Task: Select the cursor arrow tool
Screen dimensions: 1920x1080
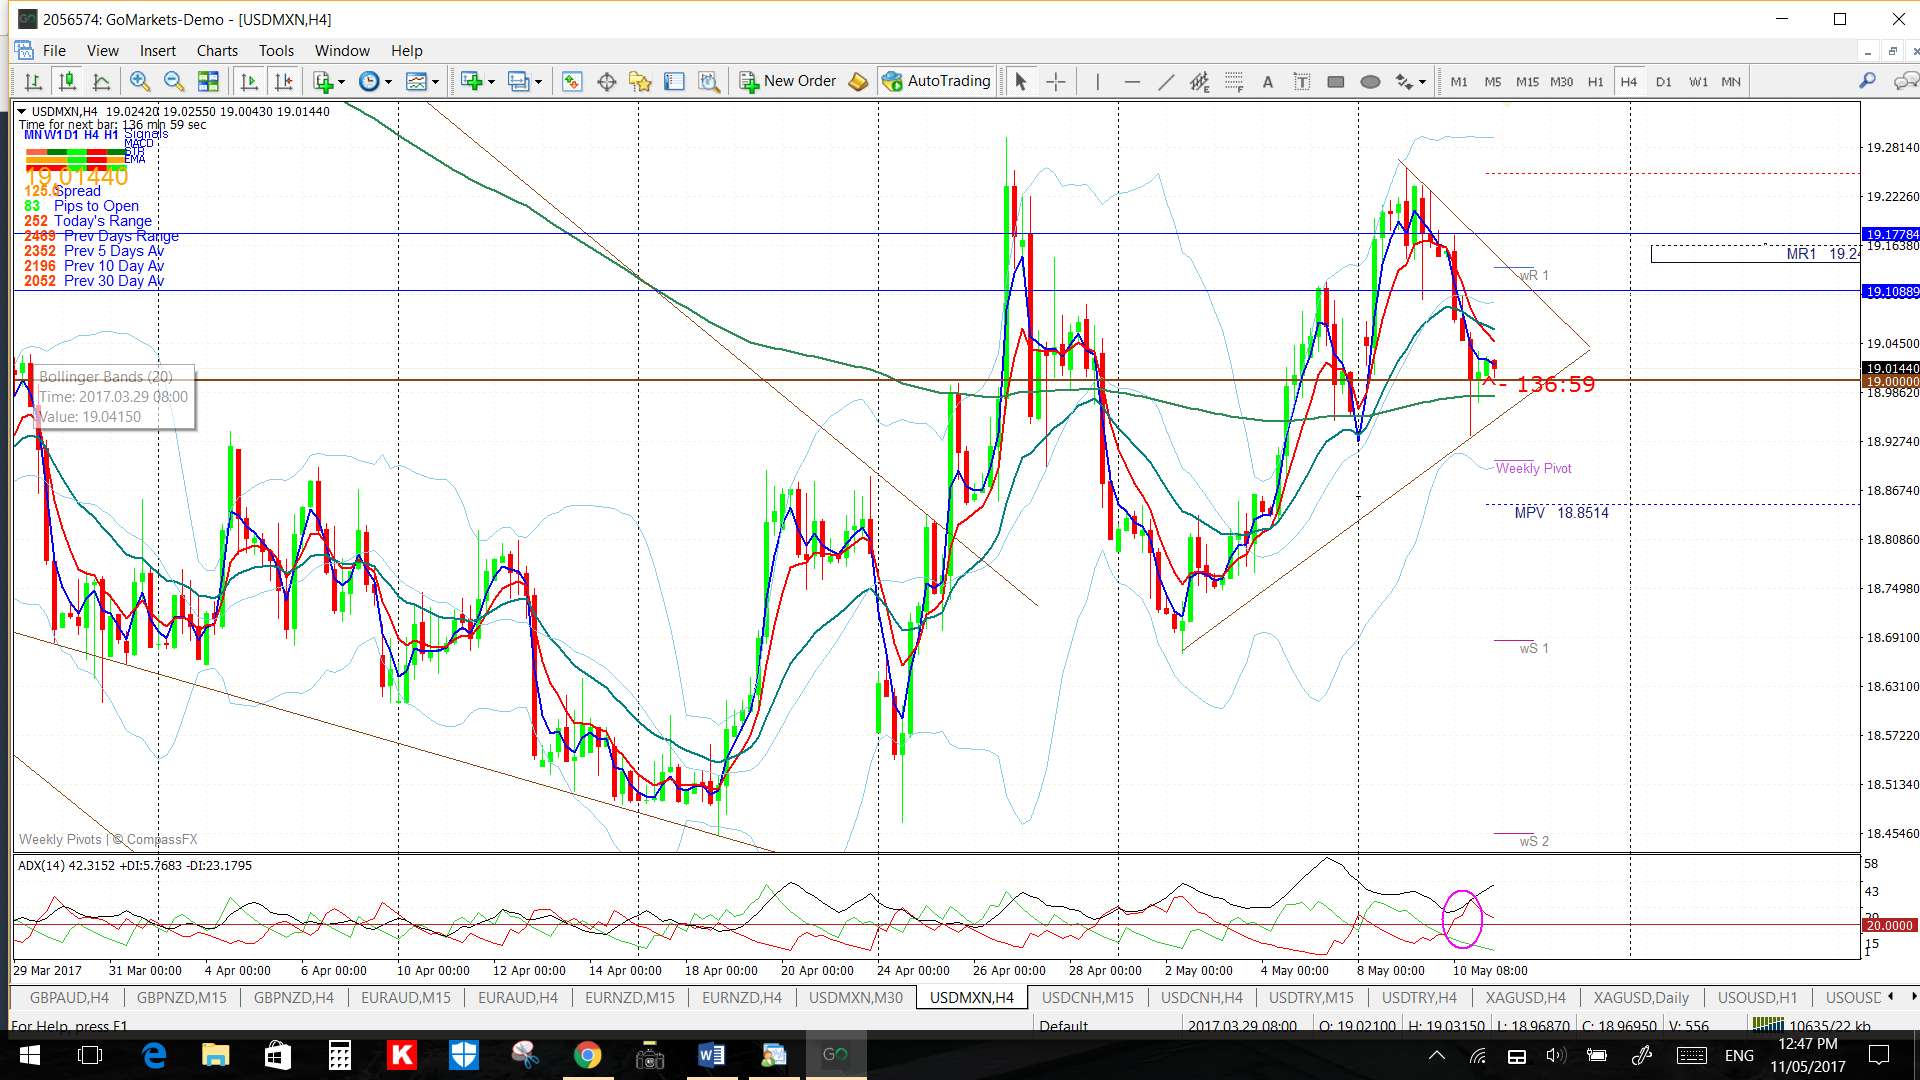Action: 1020,82
